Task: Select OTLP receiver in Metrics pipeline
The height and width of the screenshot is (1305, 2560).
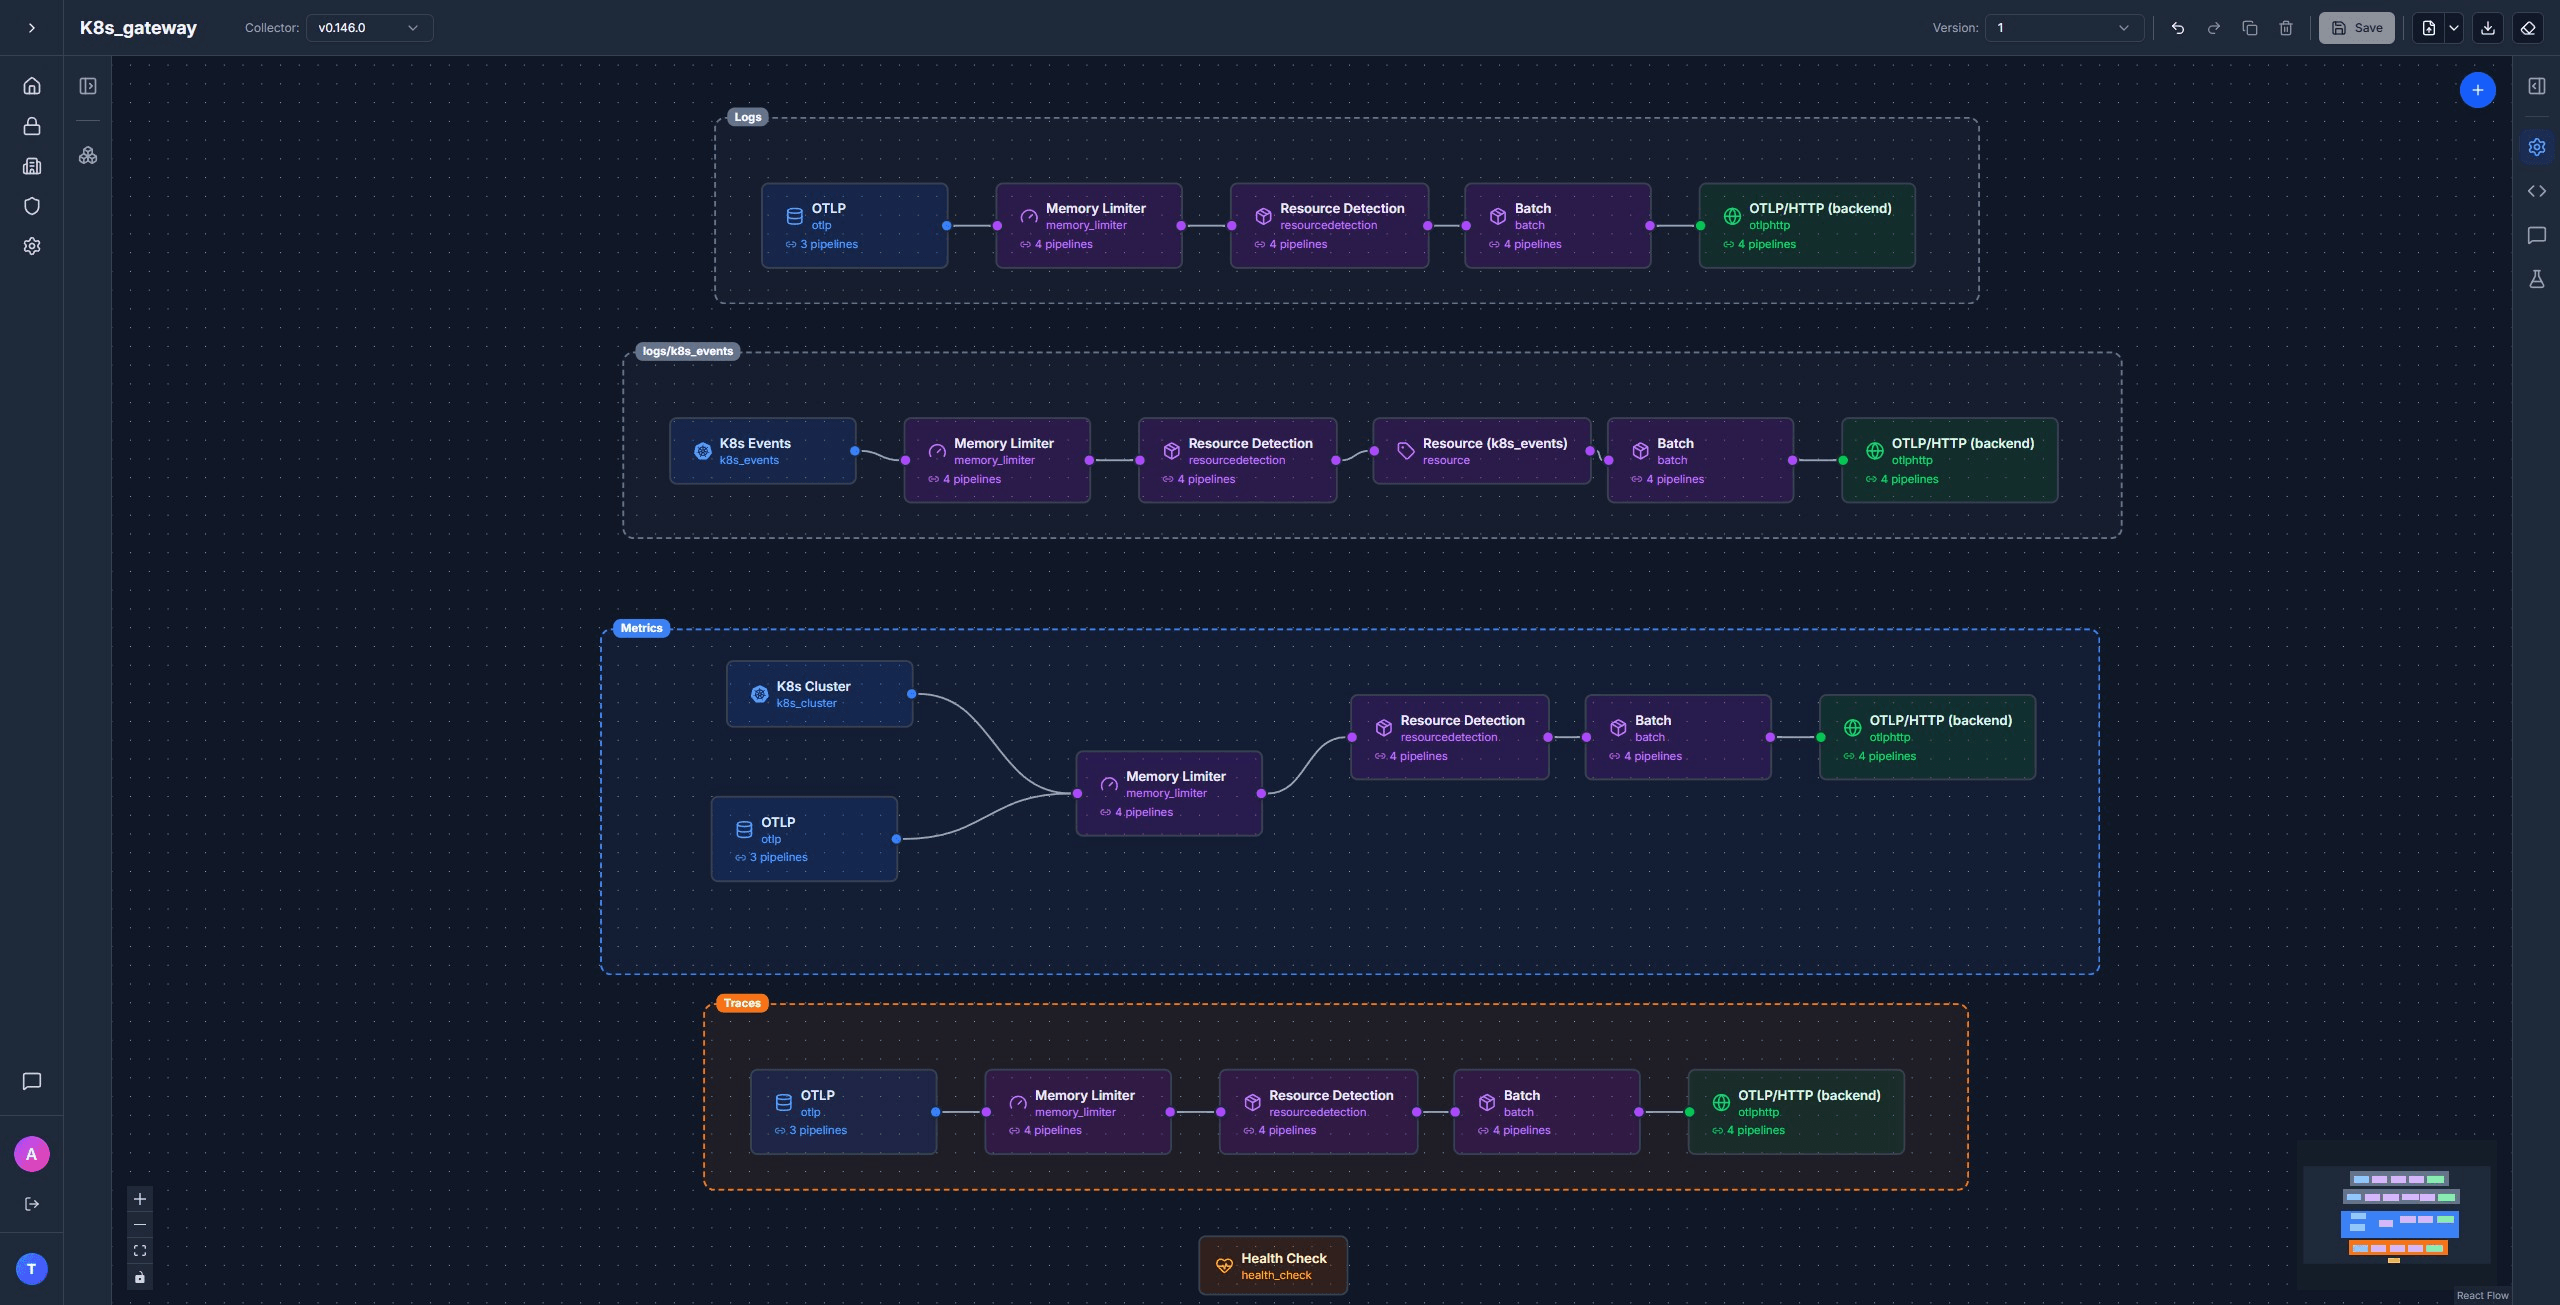Action: click(804, 839)
